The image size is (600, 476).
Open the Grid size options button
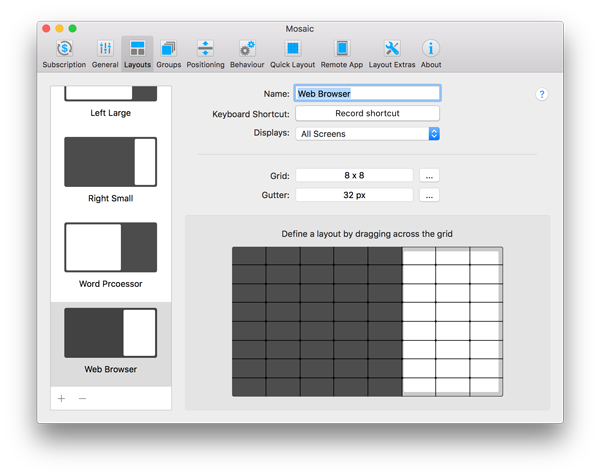pos(429,175)
